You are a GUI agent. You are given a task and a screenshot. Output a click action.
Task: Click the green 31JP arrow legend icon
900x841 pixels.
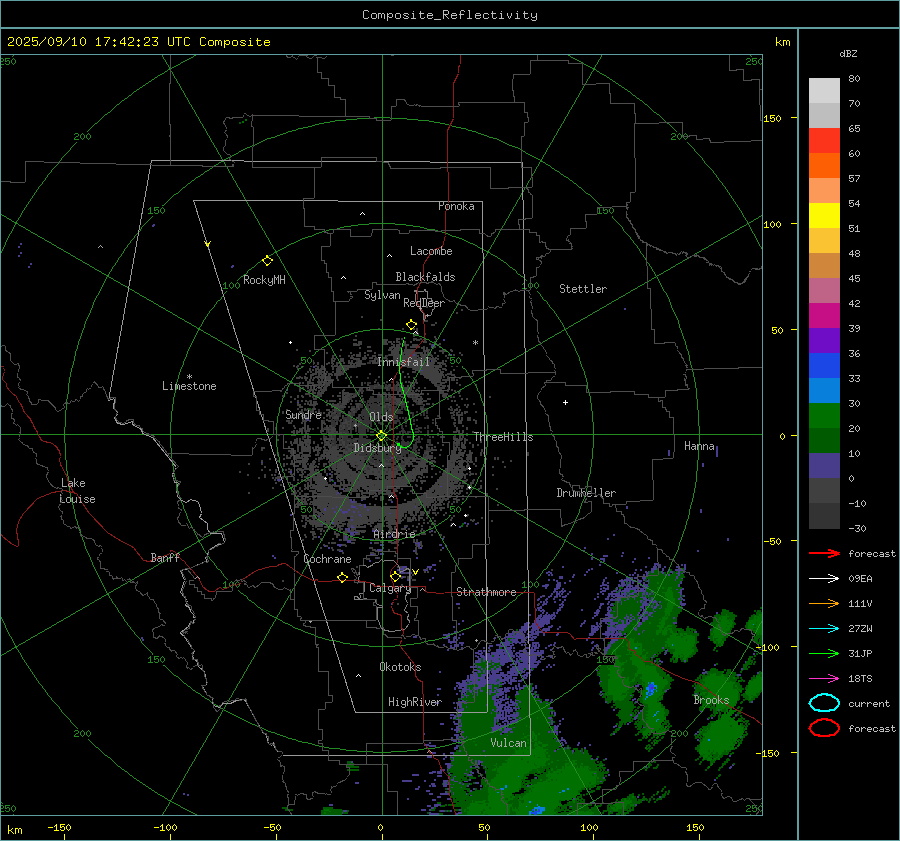click(x=824, y=653)
